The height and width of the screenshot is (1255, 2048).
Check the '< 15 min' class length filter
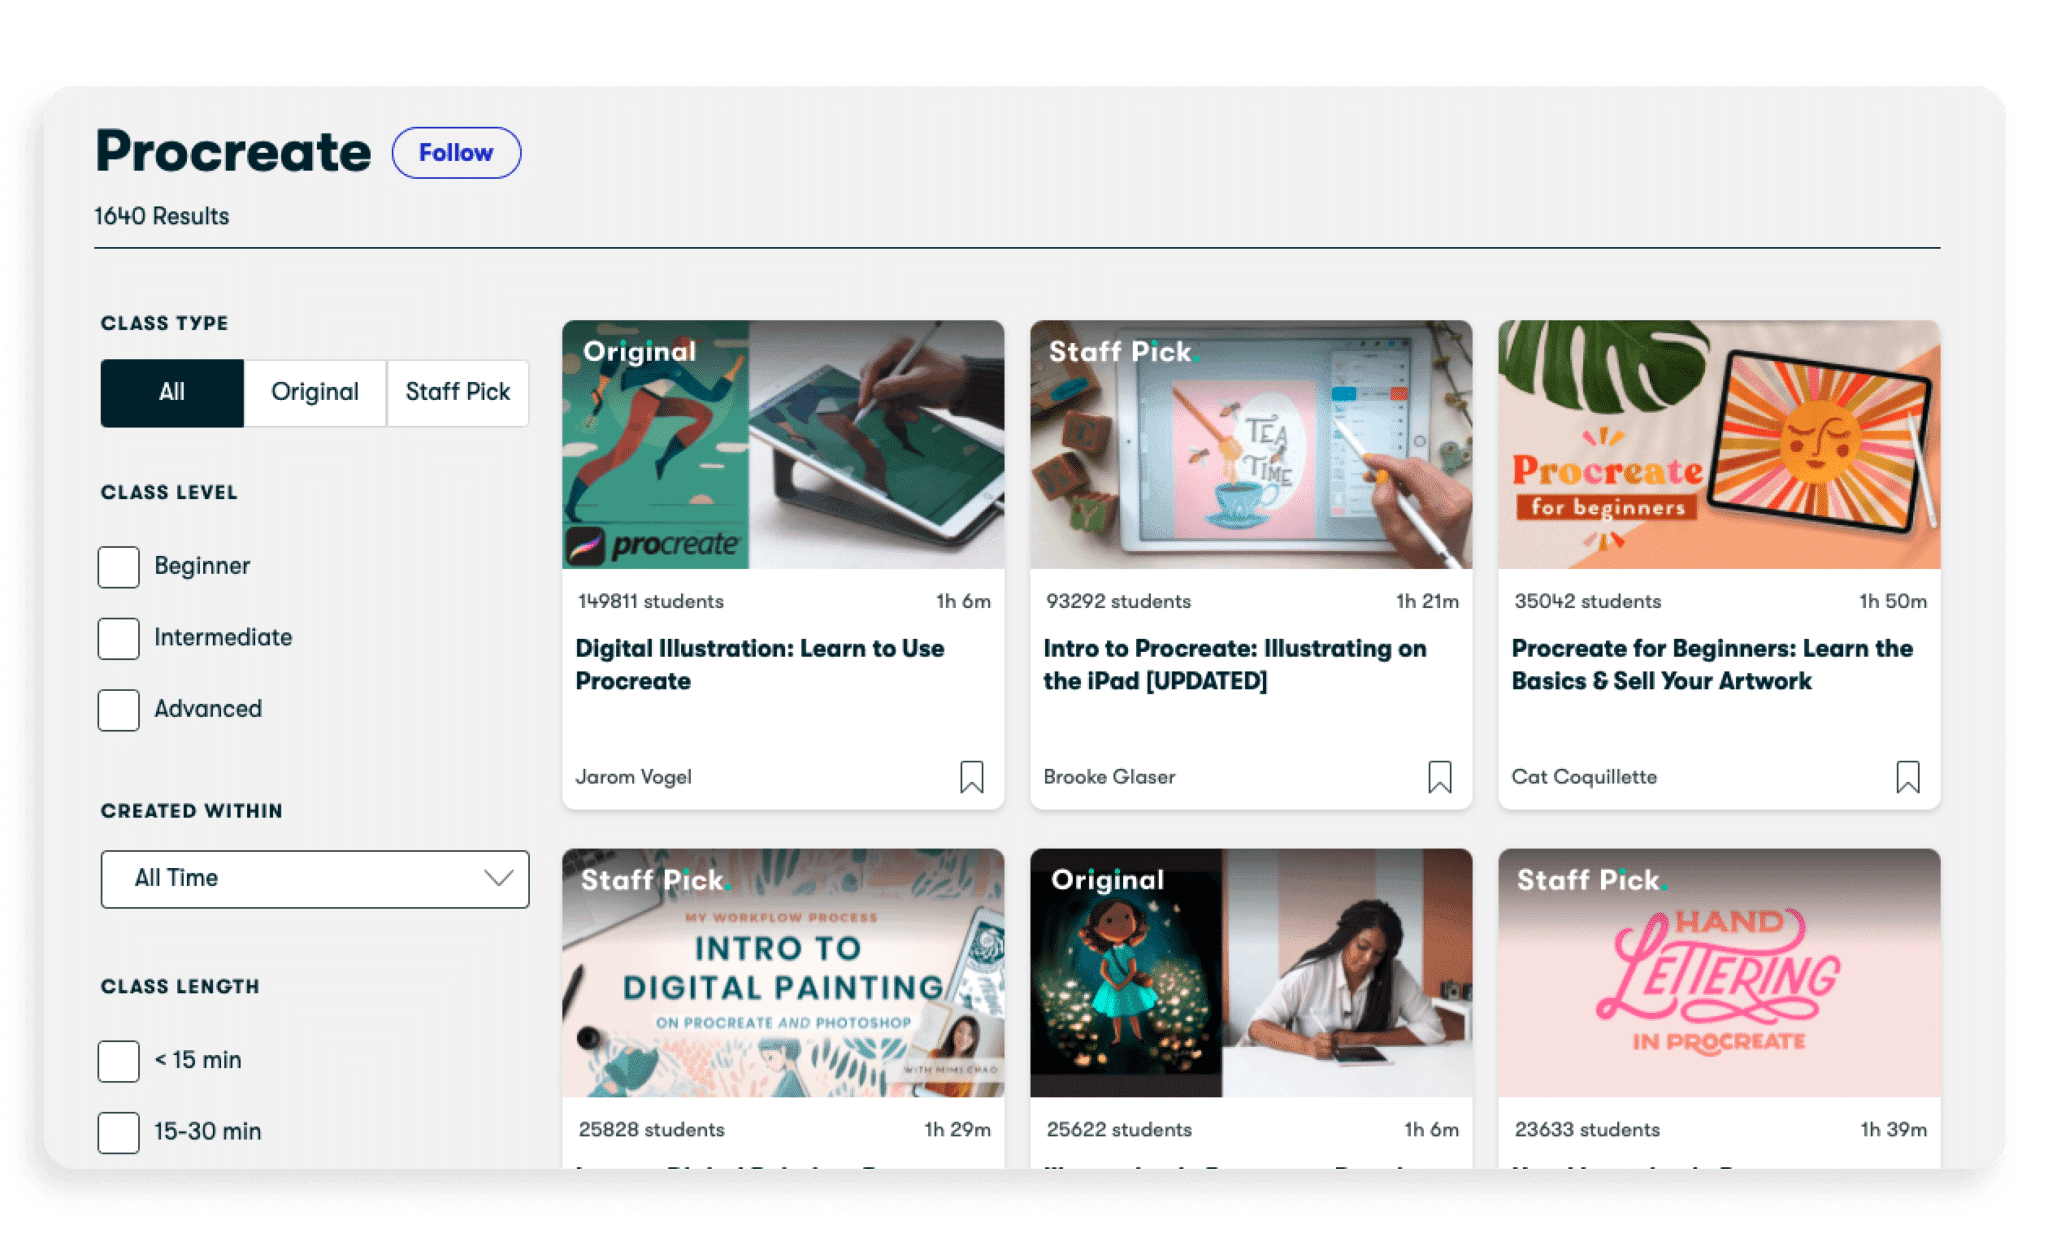pos(118,1061)
